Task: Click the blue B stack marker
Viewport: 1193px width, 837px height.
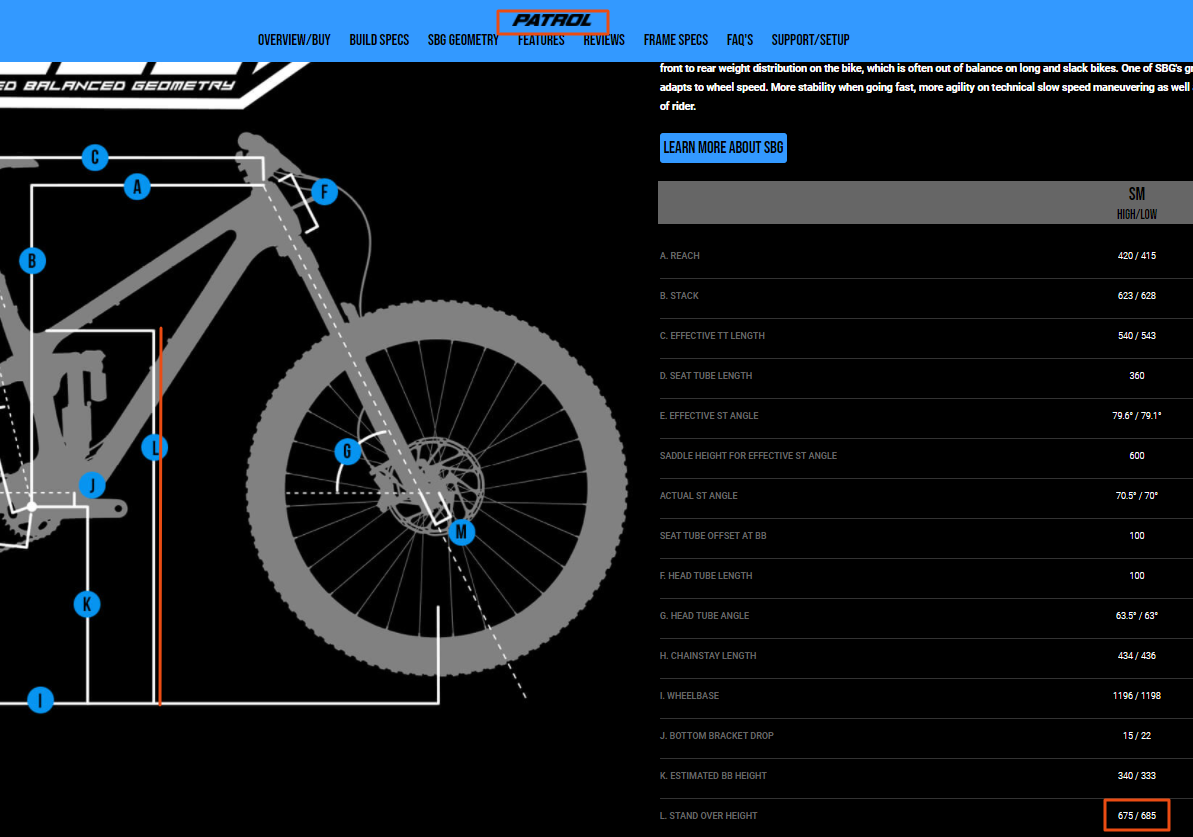Action: click(x=32, y=261)
